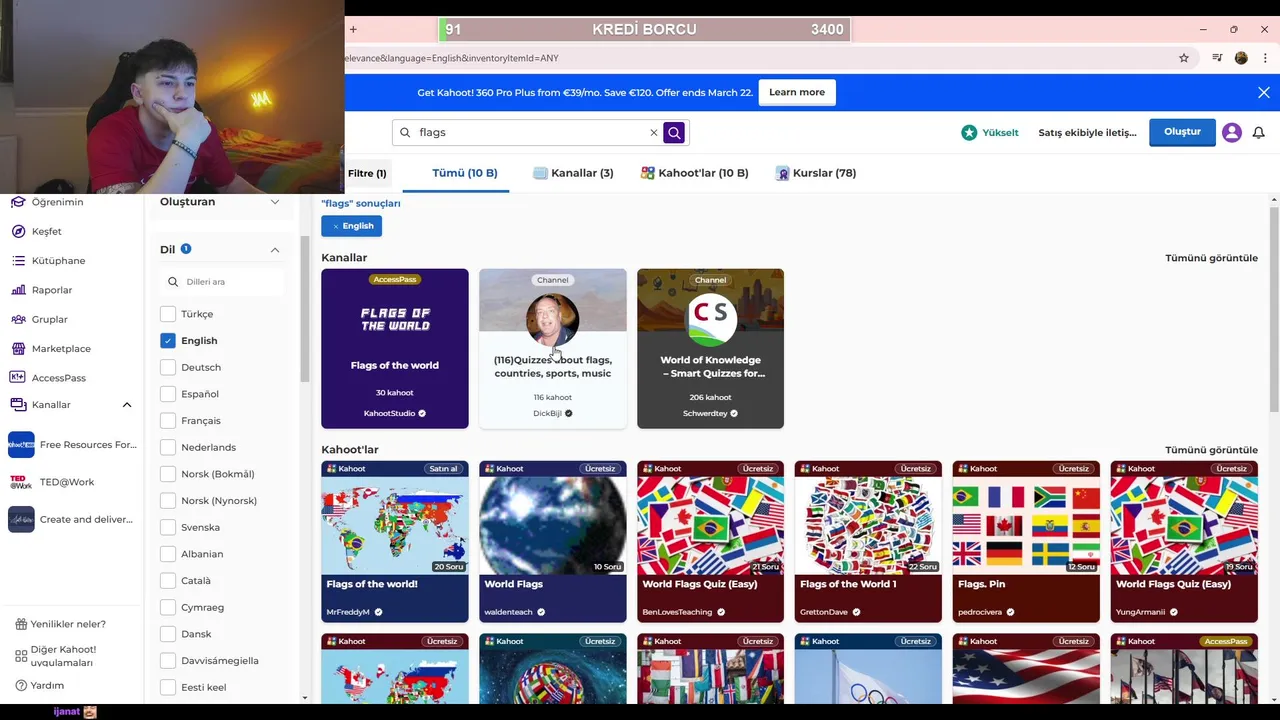Open AccessPass icon in sidebar
1280x720 pixels.
(48, 378)
